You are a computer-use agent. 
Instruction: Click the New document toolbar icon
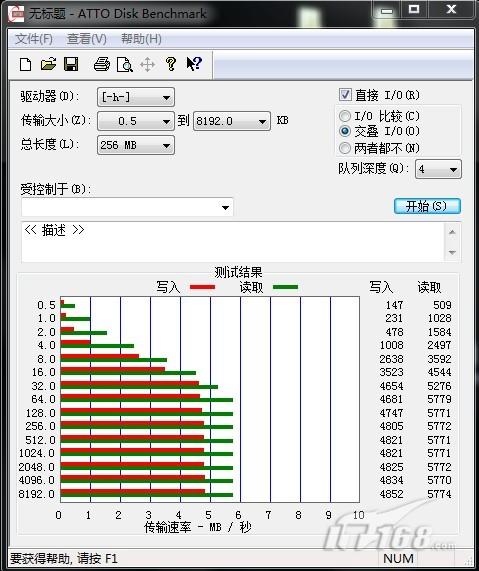pyautogui.click(x=25, y=65)
